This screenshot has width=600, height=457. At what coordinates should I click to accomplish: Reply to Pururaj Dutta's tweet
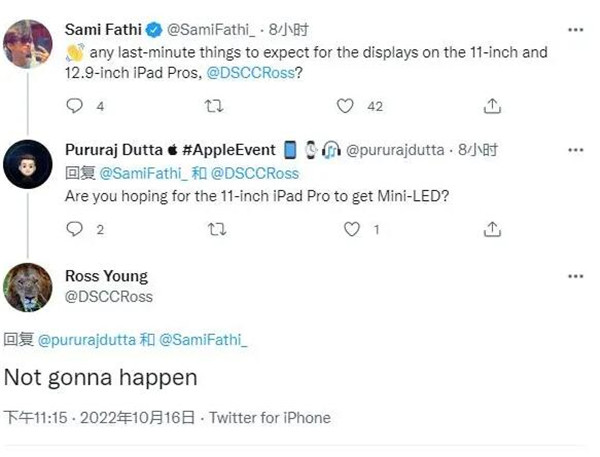74,229
